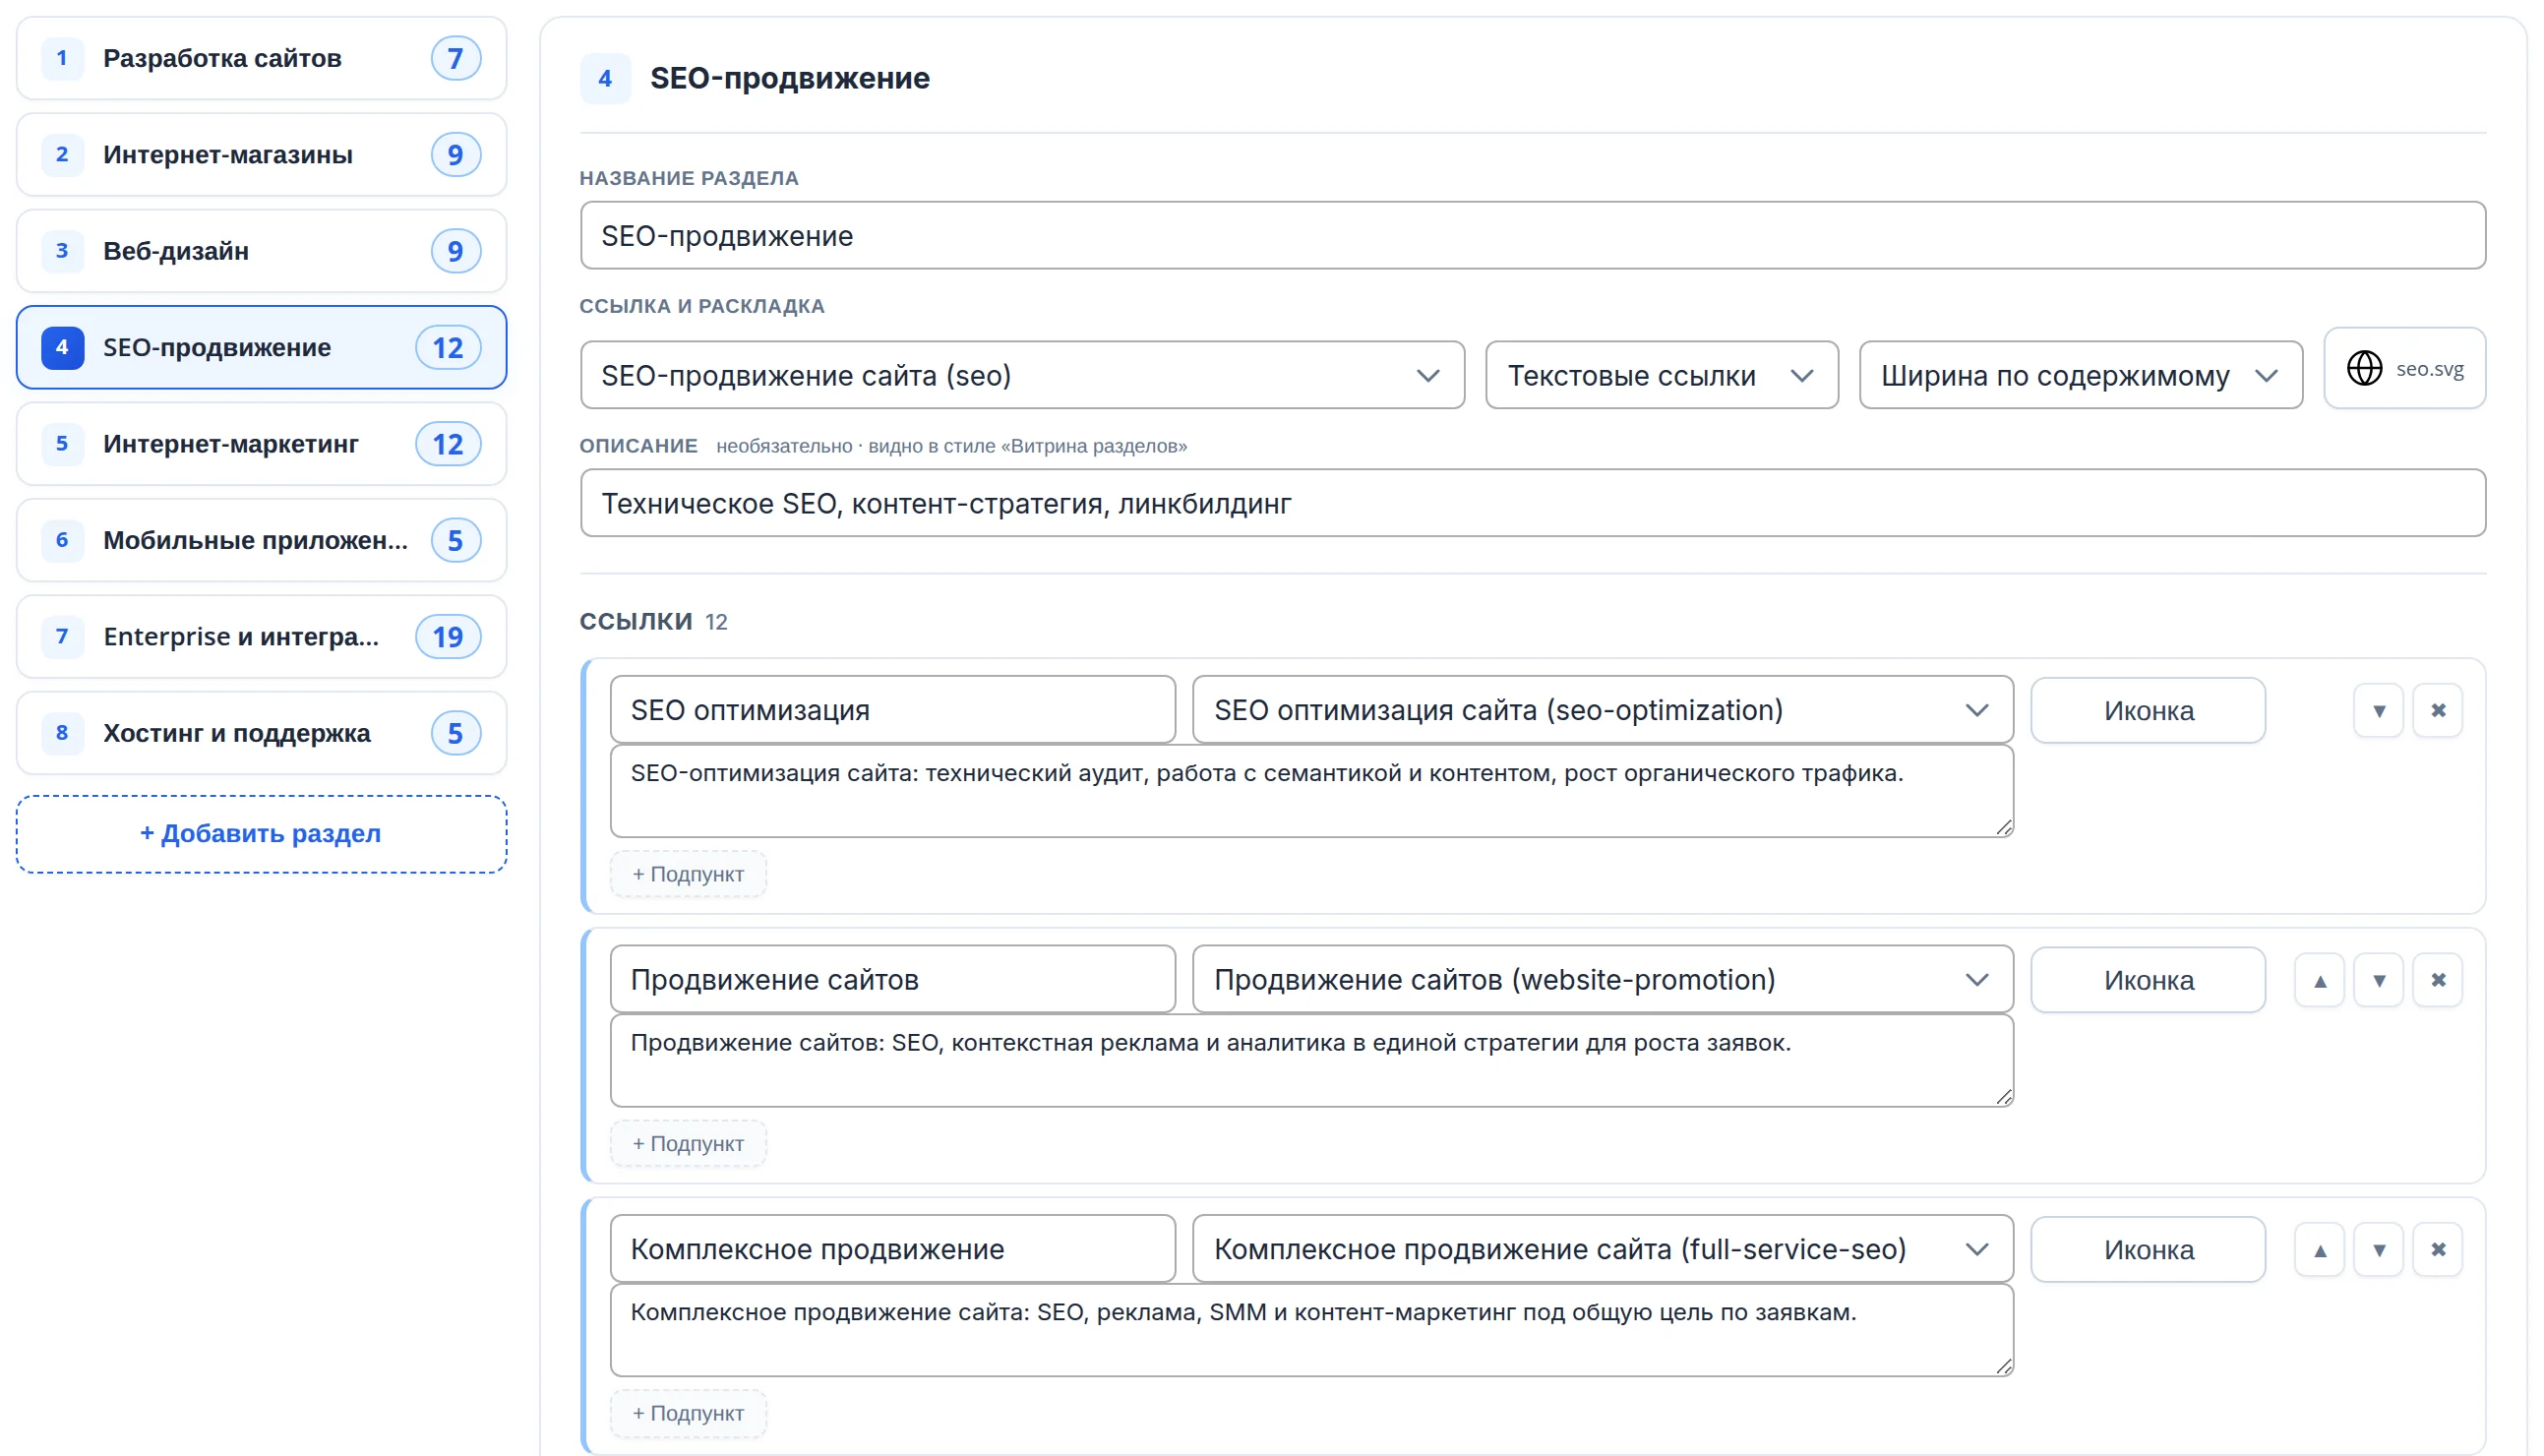Image resolution: width=2544 pixels, height=1456 pixels.
Task: Open the Хостинг и поддержка section
Action: 261,733
